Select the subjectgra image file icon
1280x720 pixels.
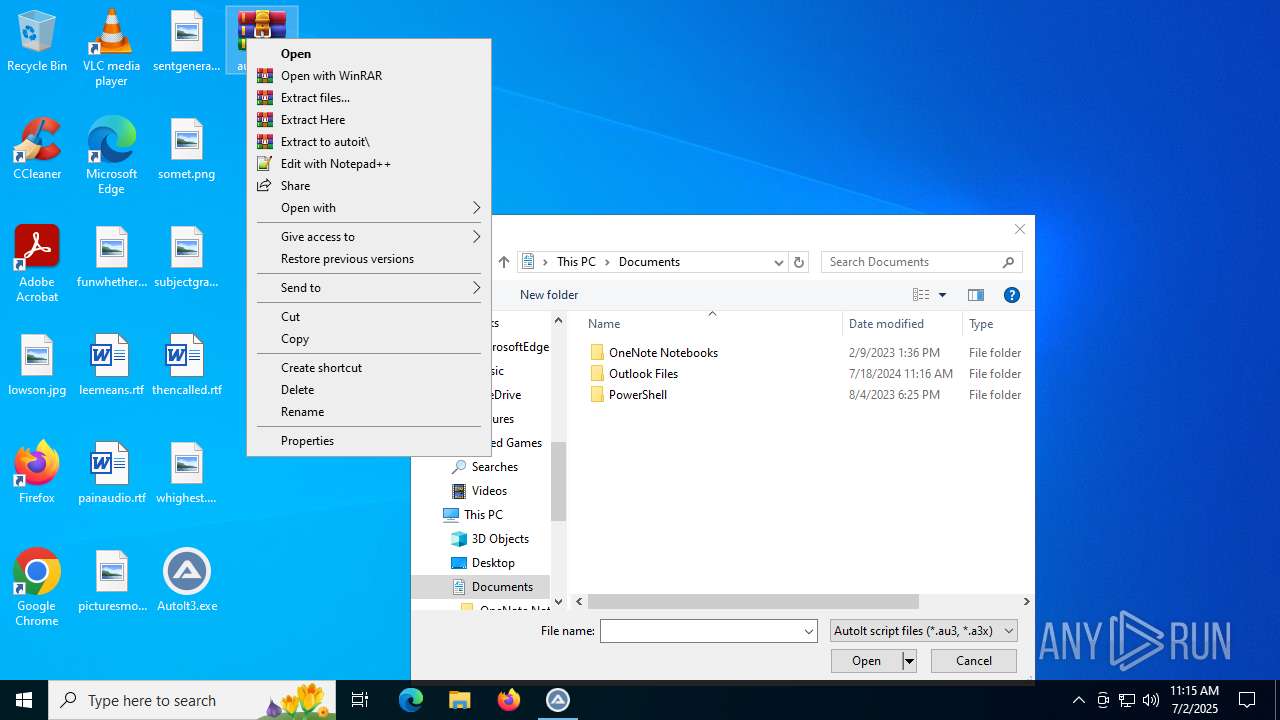click(x=186, y=258)
